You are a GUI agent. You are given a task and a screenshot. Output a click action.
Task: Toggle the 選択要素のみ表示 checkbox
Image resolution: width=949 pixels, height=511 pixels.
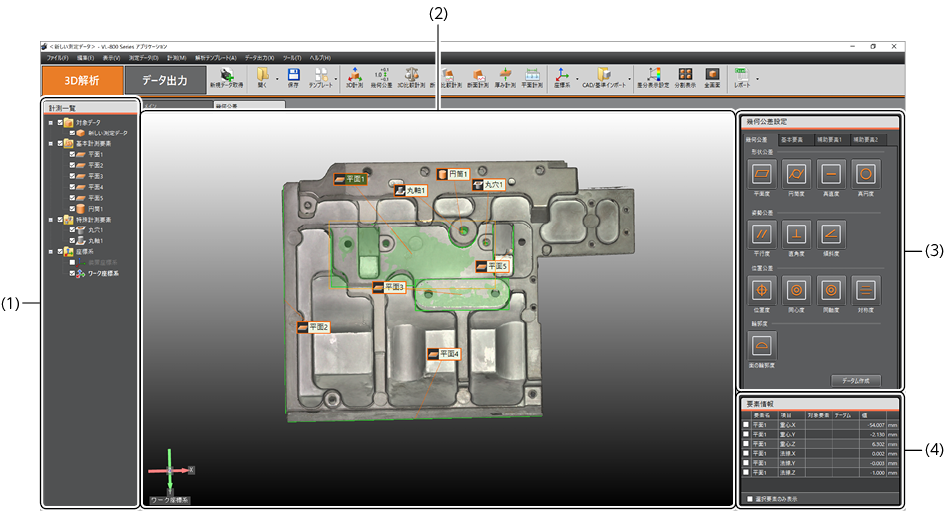(751, 497)
